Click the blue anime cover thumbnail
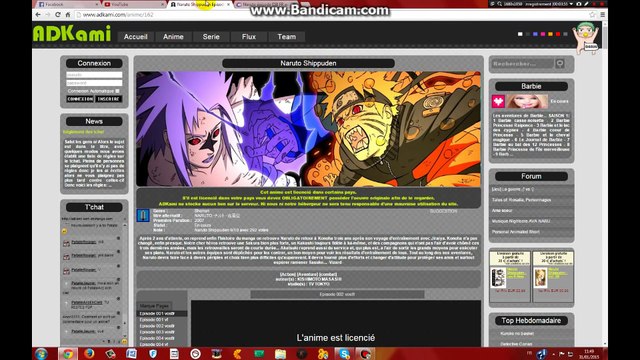Viewport: 640px width, 360px height. click(x=143, y=216)
